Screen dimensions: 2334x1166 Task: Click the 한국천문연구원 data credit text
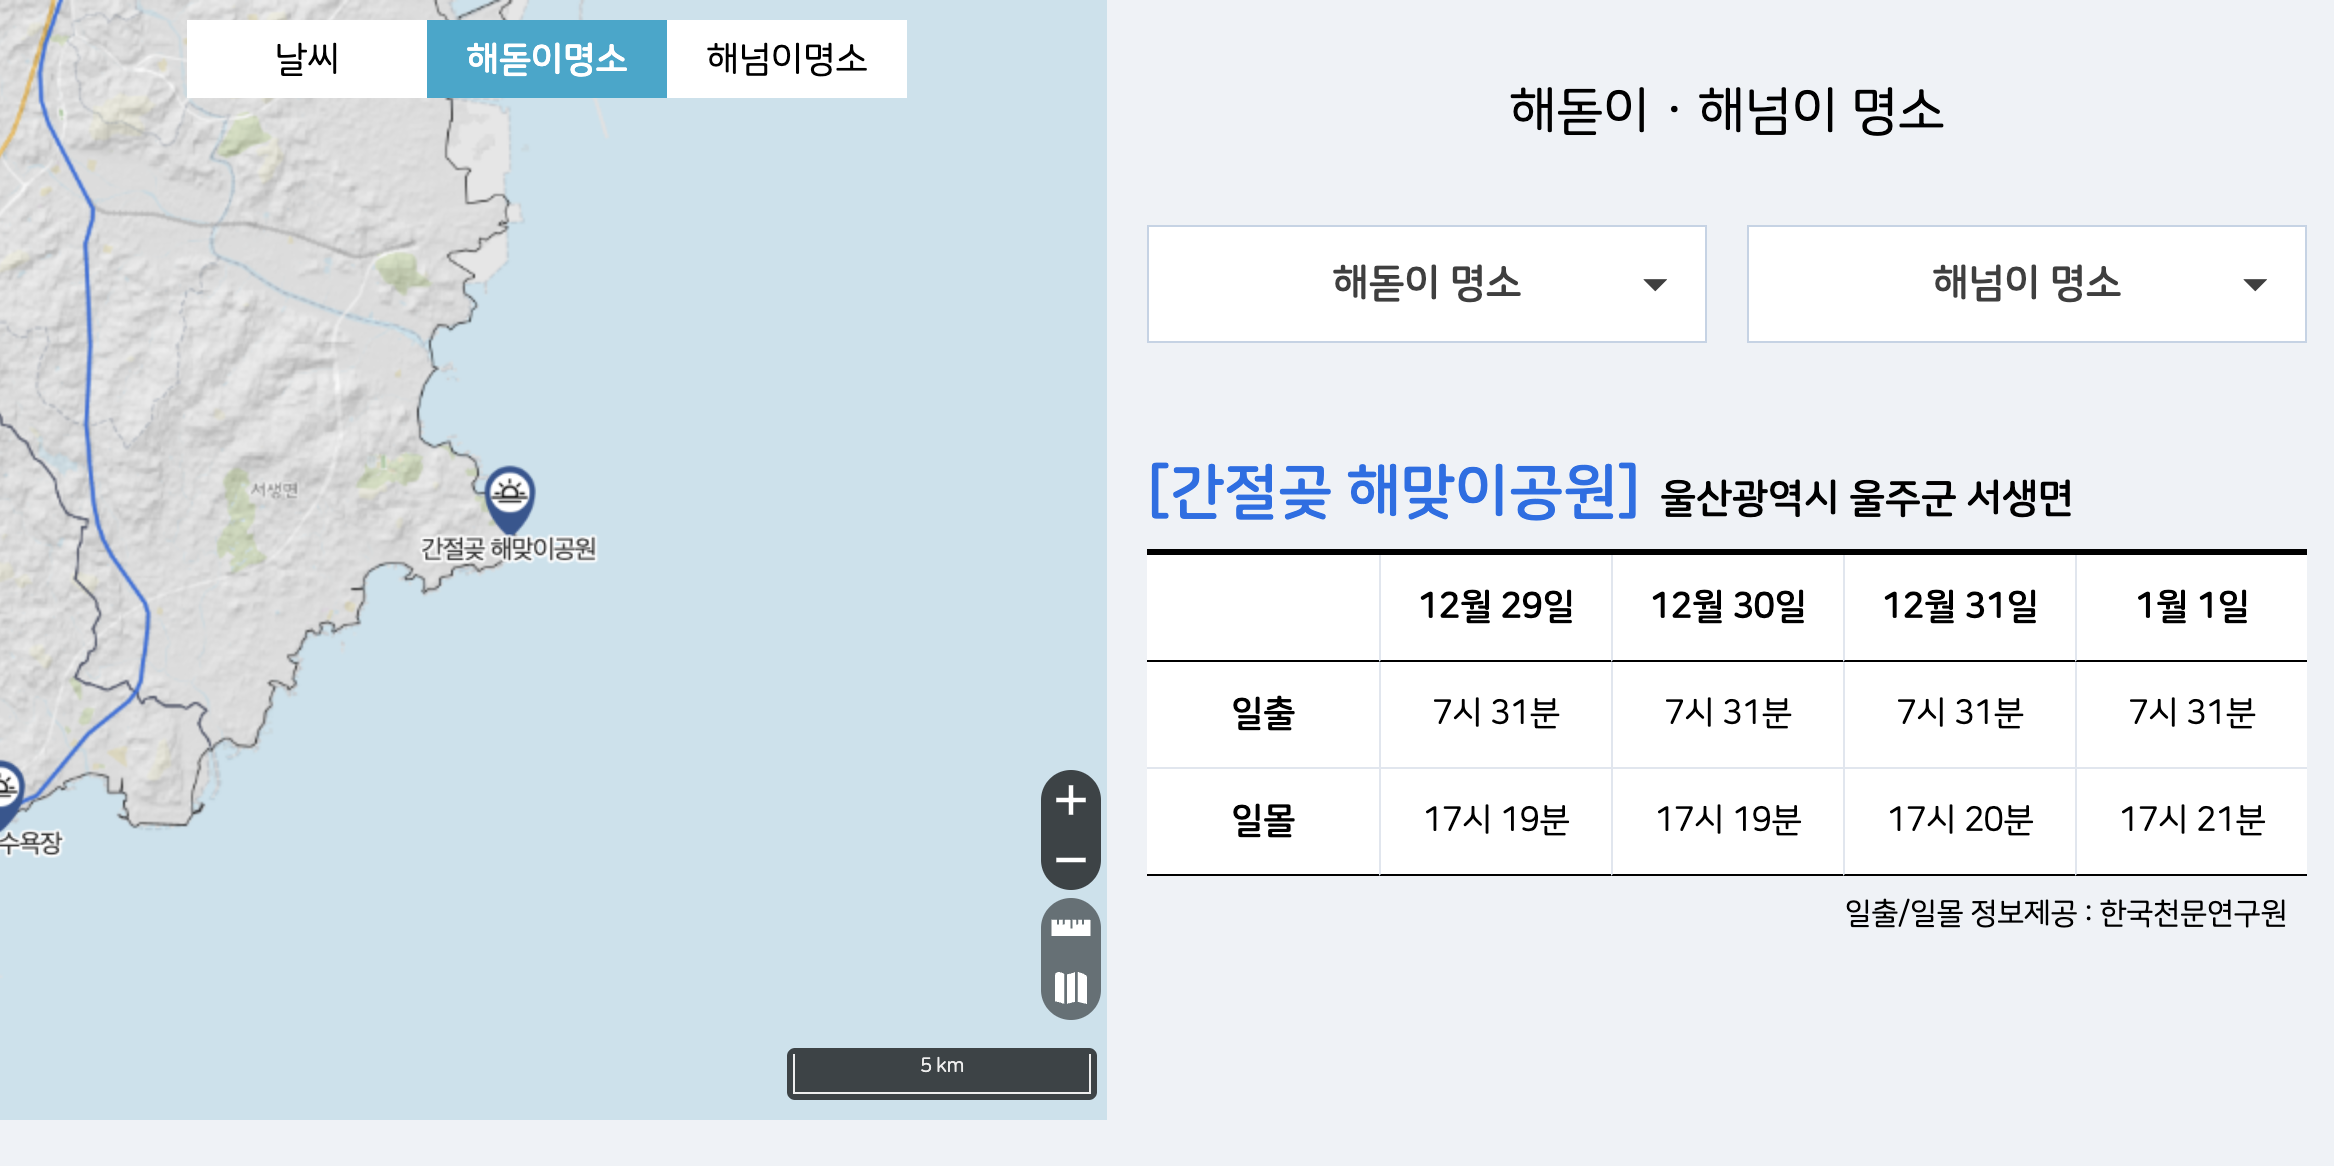tap(2192, 913)
